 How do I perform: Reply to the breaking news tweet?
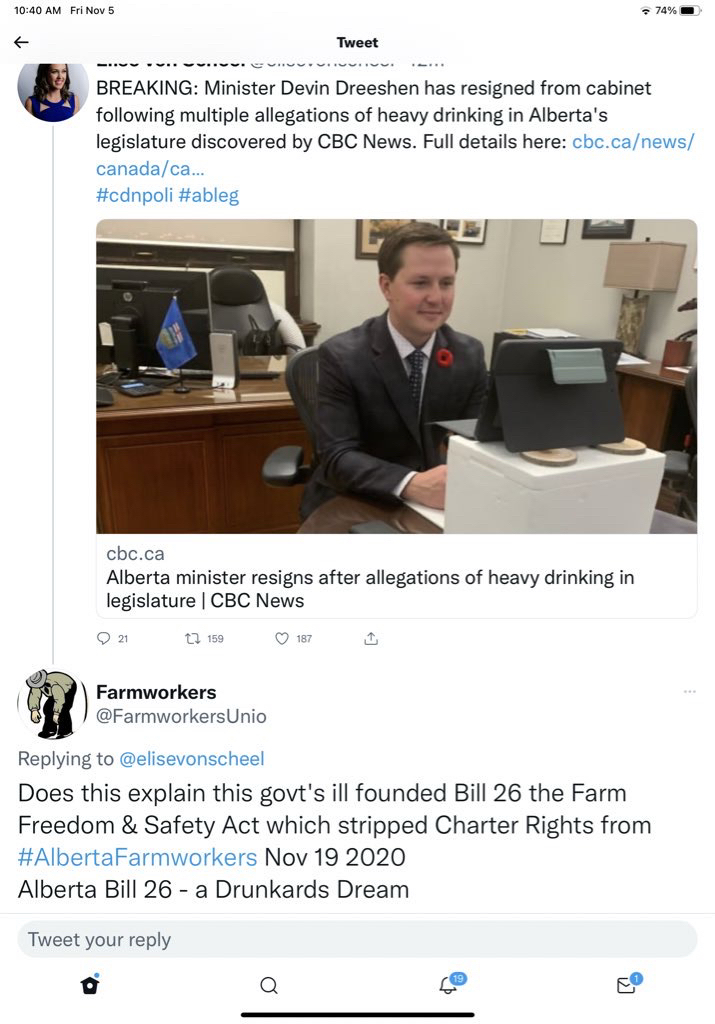[104, 638]
